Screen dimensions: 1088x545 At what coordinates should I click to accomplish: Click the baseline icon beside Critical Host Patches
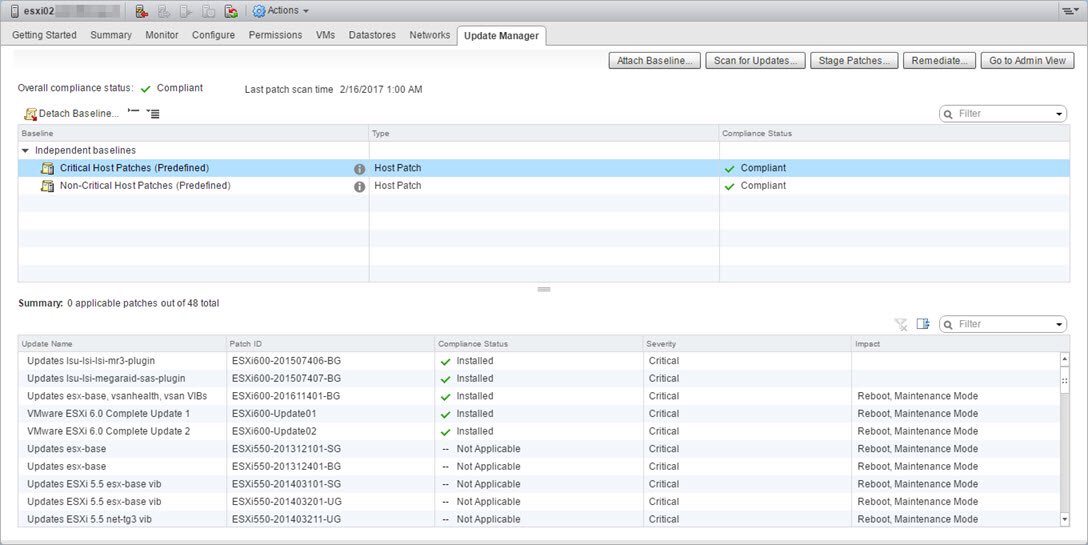47,168
